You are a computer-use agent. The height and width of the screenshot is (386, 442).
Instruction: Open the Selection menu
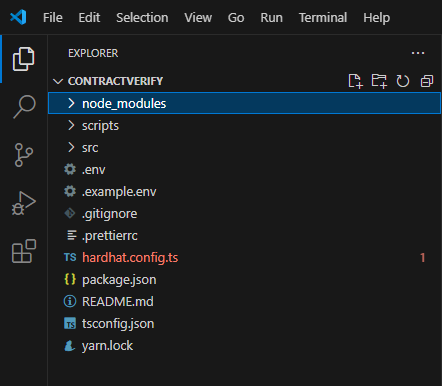tap(142, 17)
